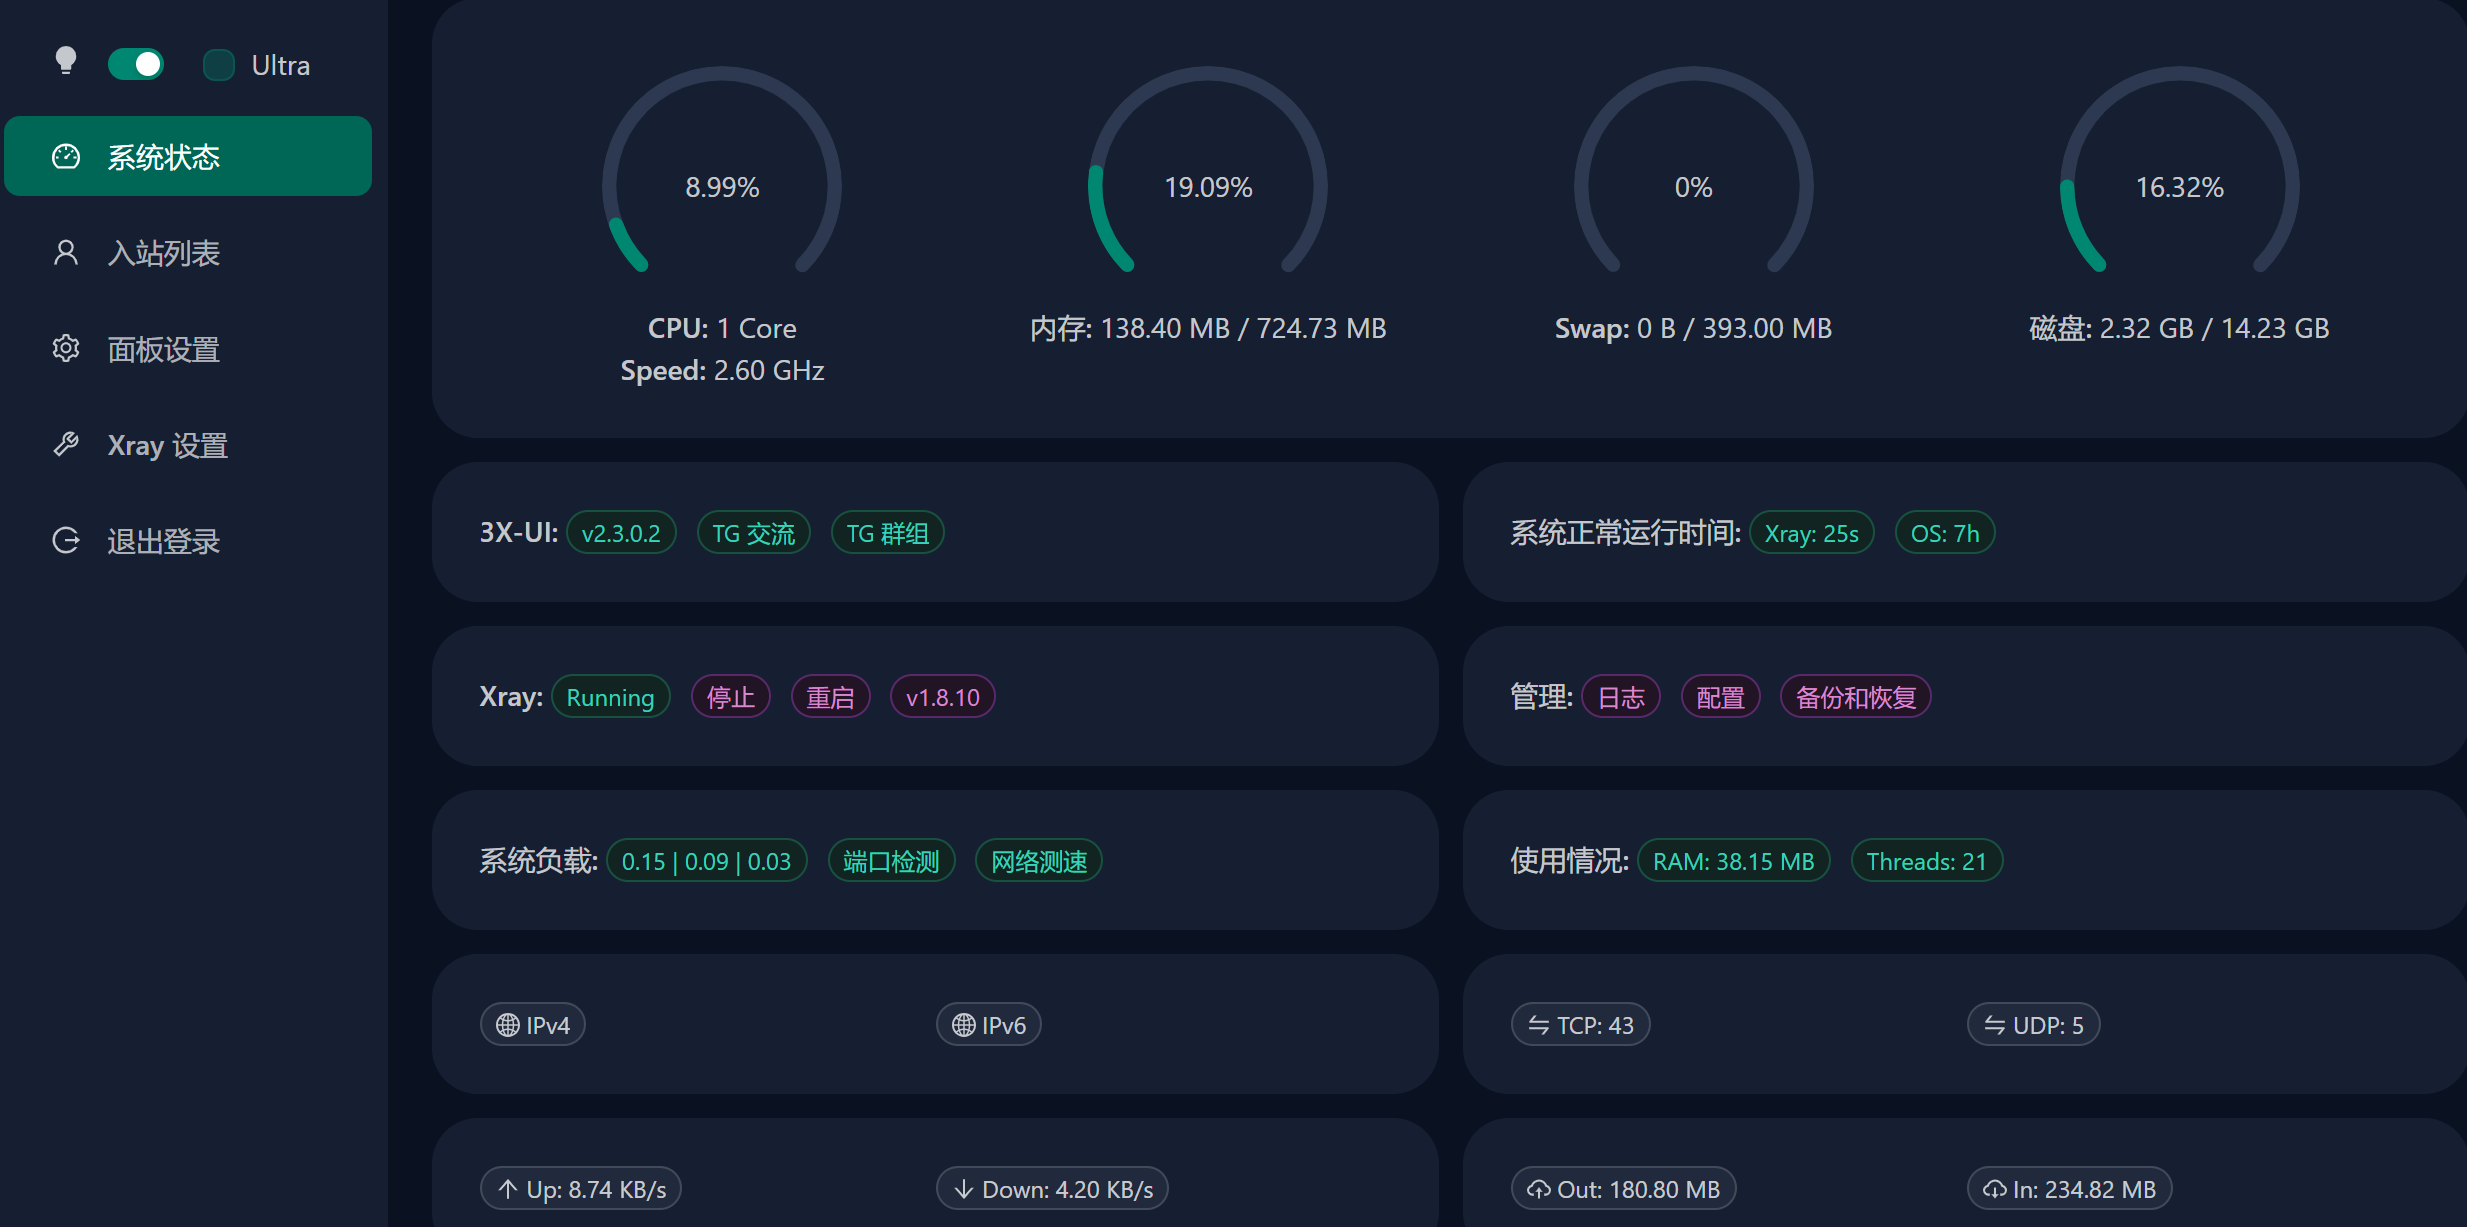
Task: Click the UDP connections swap icon
Action: (x=1995, y=1025)
